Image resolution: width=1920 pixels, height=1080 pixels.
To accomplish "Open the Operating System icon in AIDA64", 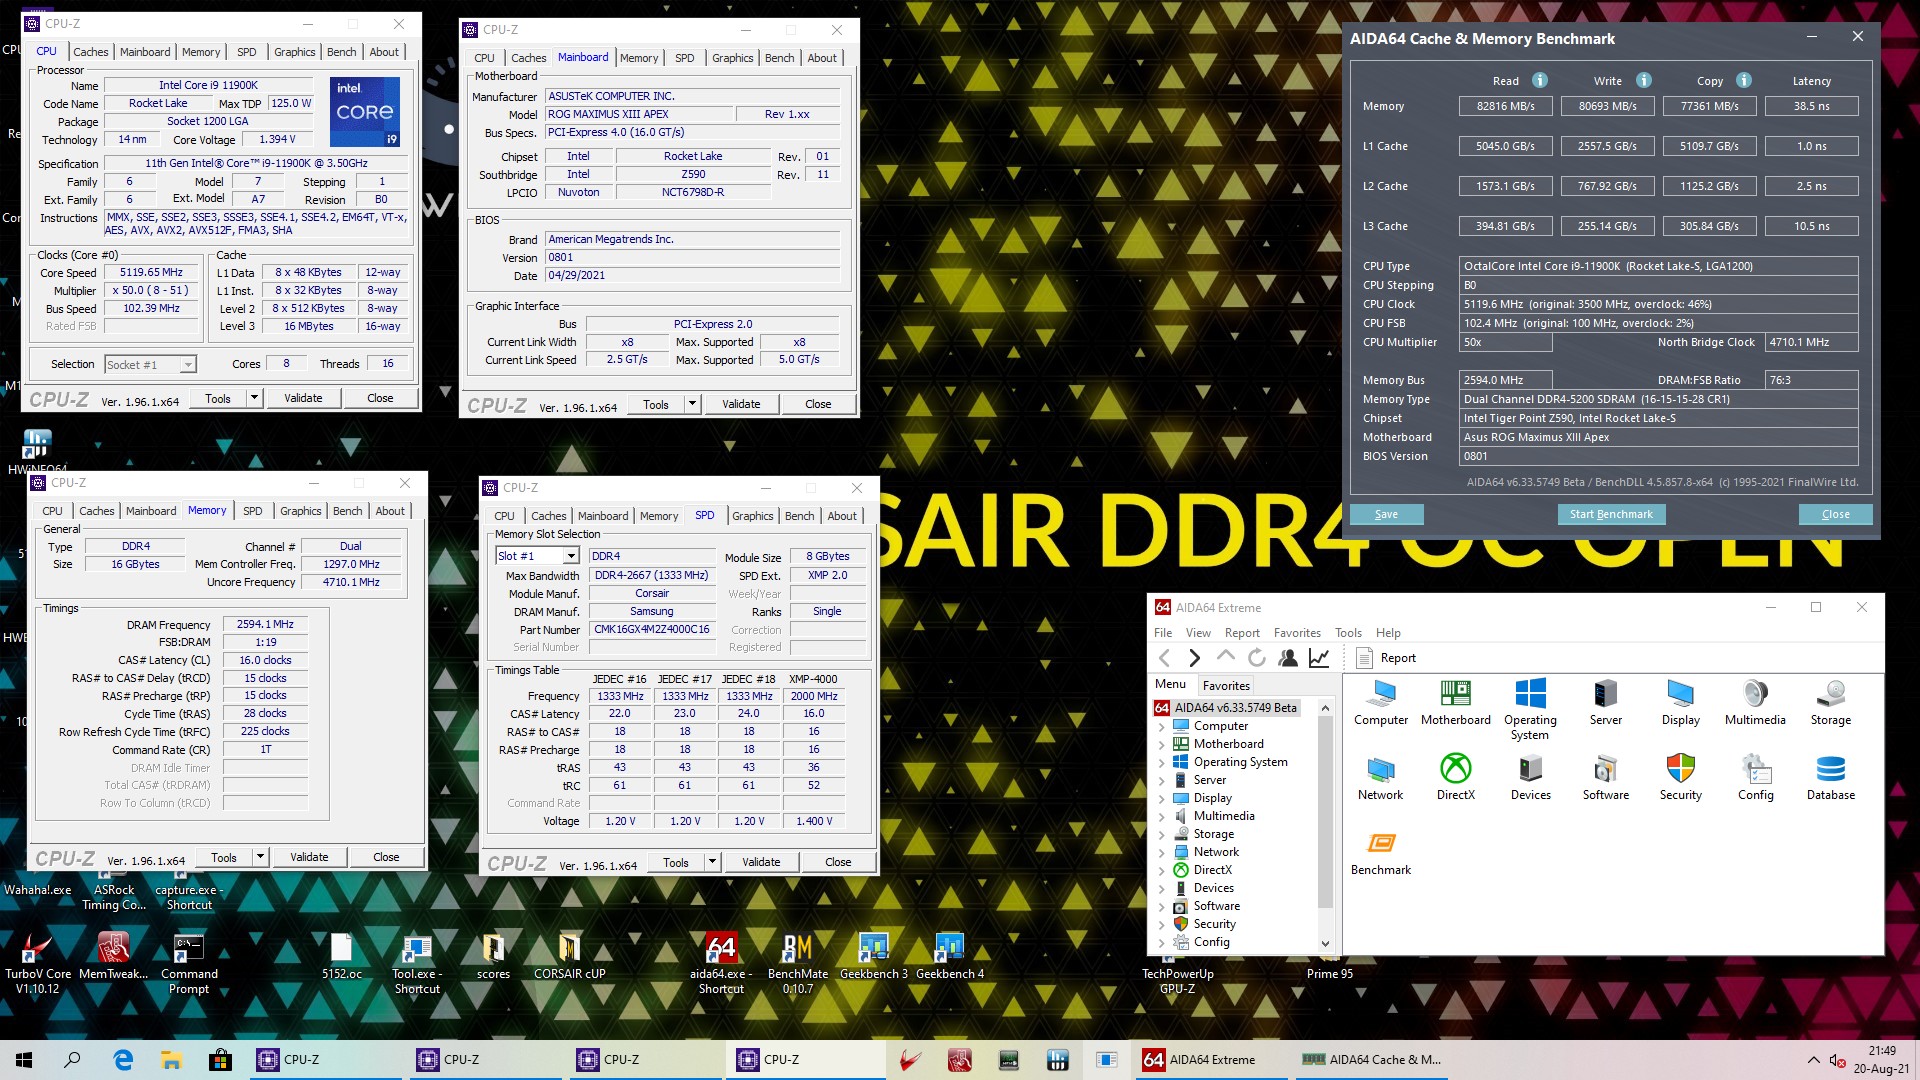I will [1530, 709].
